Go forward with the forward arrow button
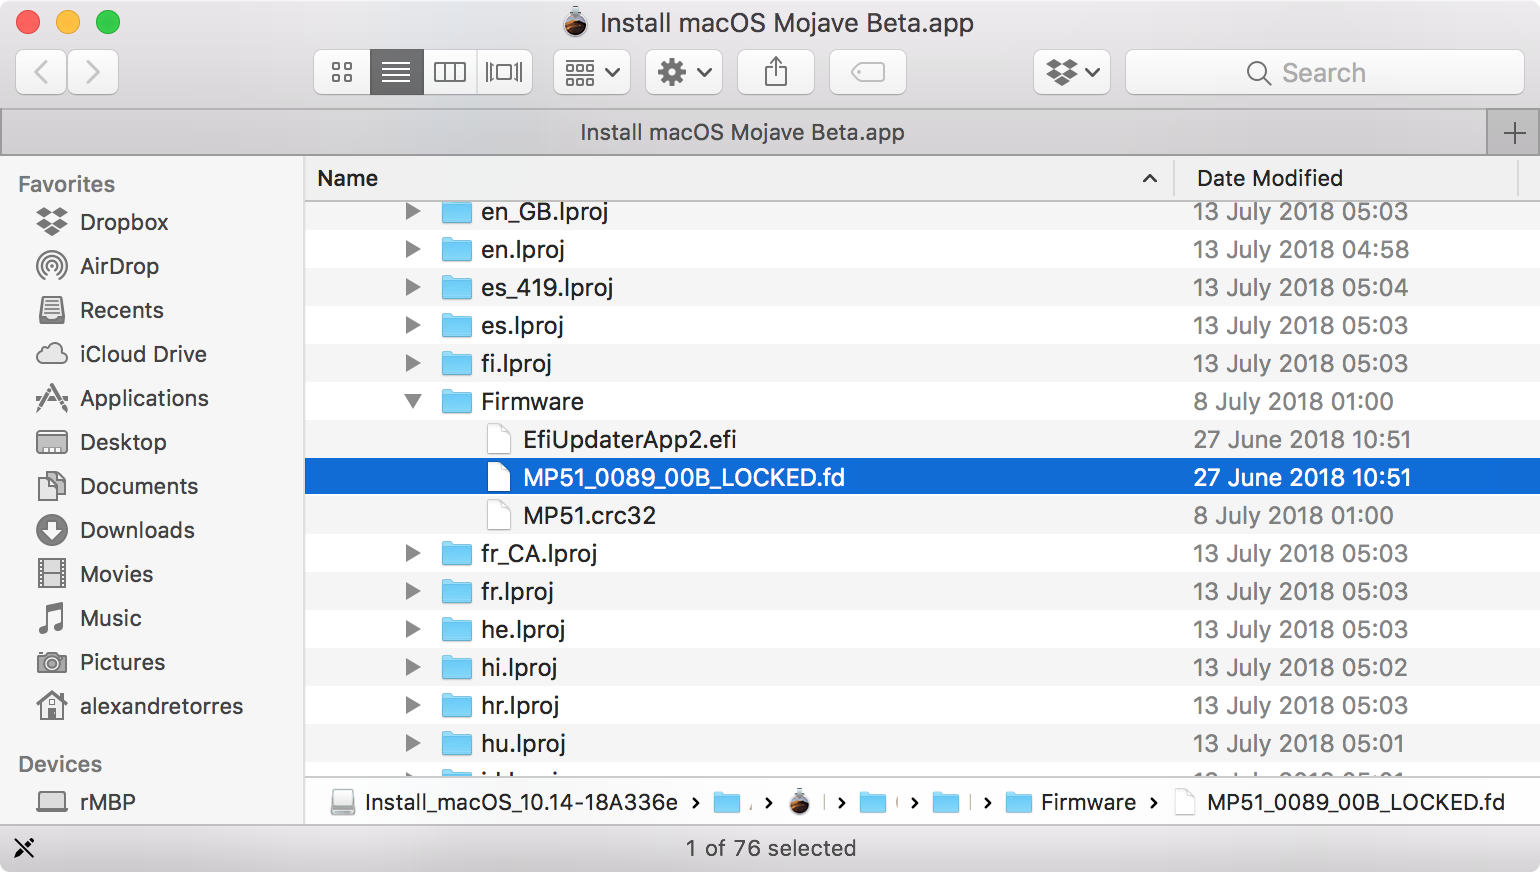The height and width of the screenshot is (872, 1540). coord(93,72)
